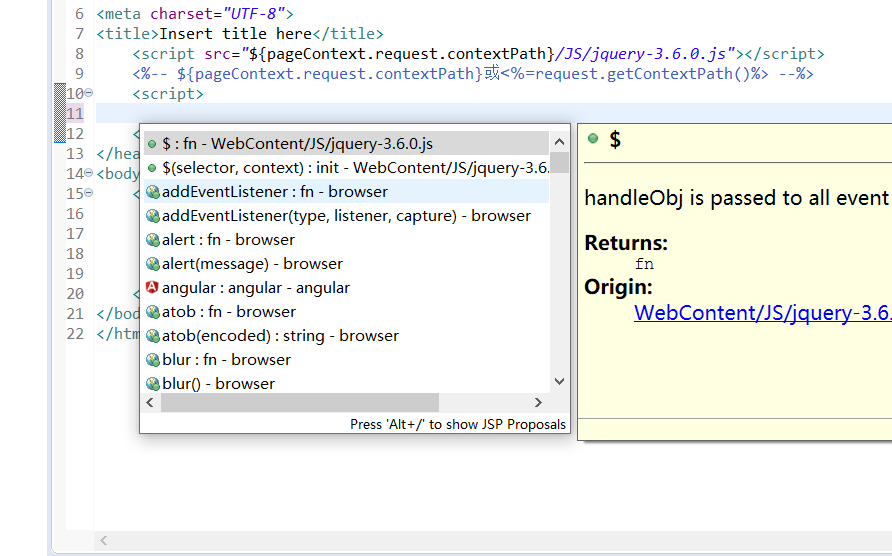Pick 'atob : fn - browser' suggestion
This screenshot has height=556, width=892.
point(346,312)
